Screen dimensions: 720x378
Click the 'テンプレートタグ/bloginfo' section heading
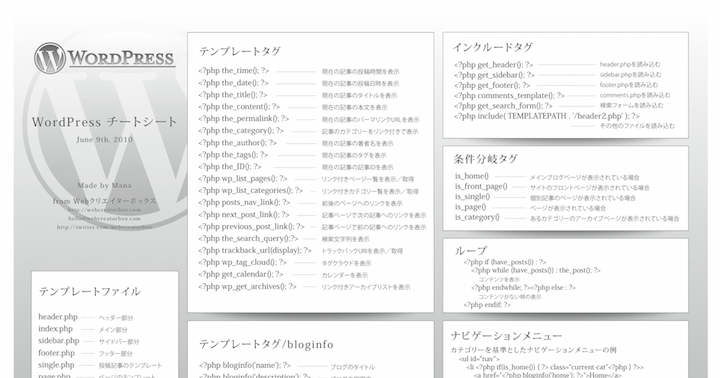coord(266,344)
